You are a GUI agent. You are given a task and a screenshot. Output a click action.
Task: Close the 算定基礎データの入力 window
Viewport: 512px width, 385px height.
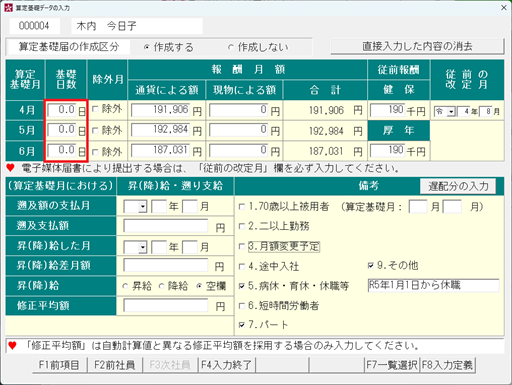click(x=504, y=7)
